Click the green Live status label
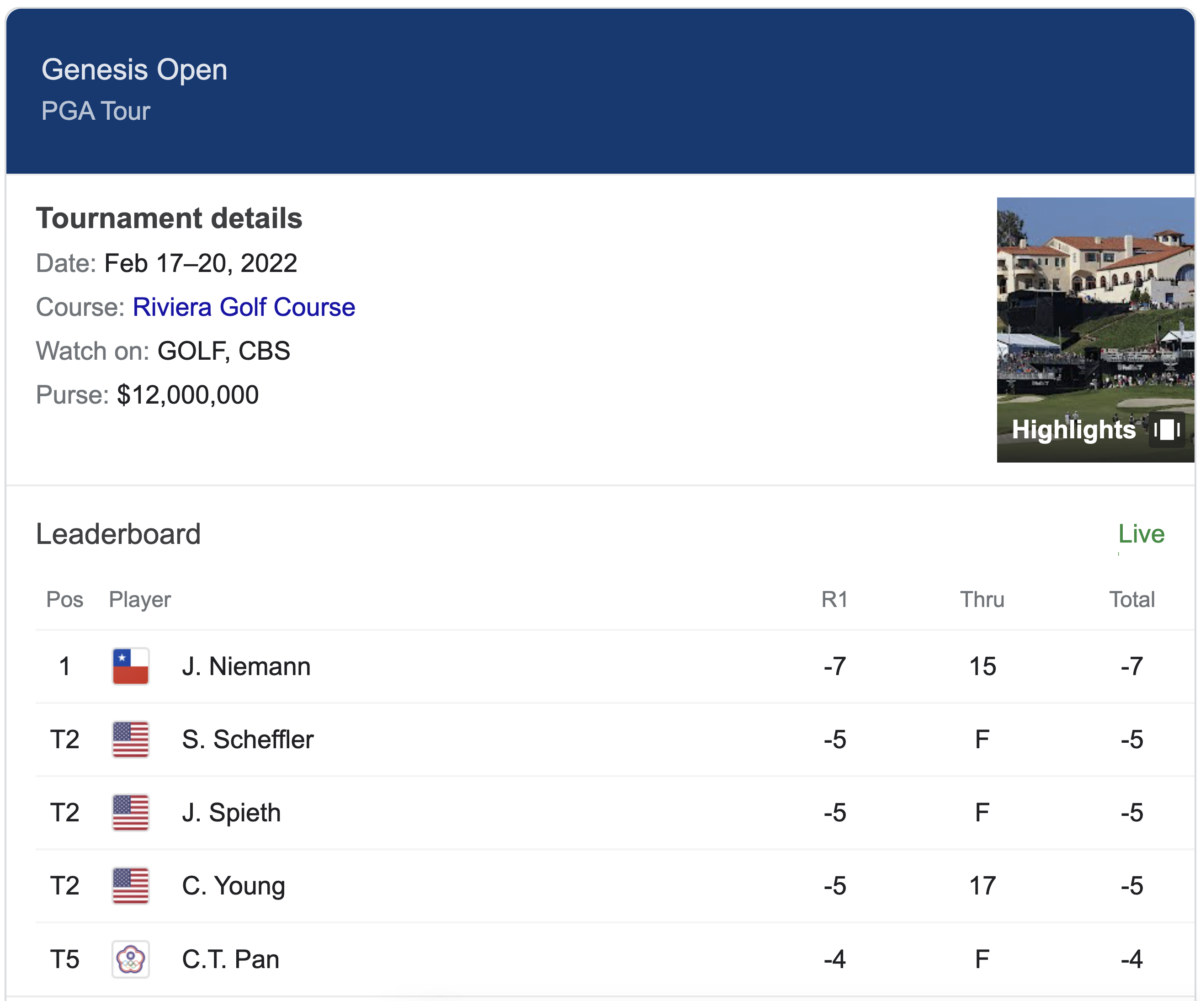The width and height of the screenshot is (1200, 1001). (1141, 534)
